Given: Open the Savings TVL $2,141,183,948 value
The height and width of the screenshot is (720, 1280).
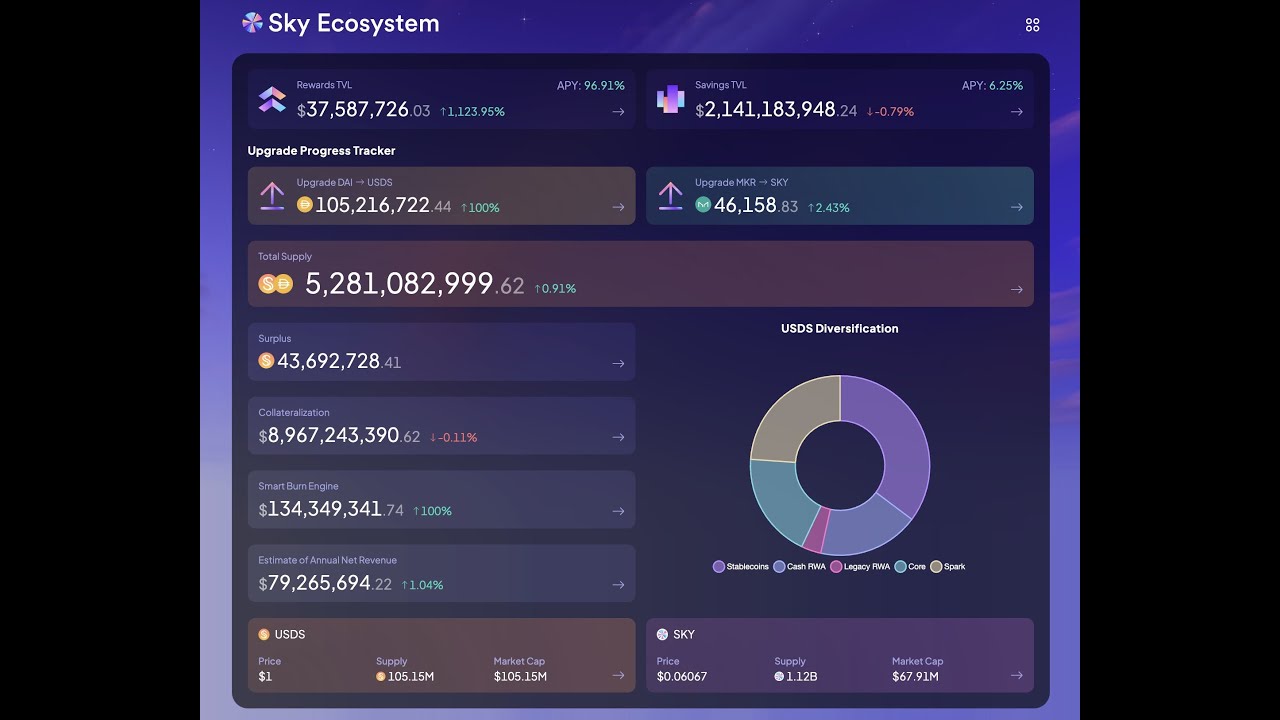Looking at the screenshot, I should (776, 110).
